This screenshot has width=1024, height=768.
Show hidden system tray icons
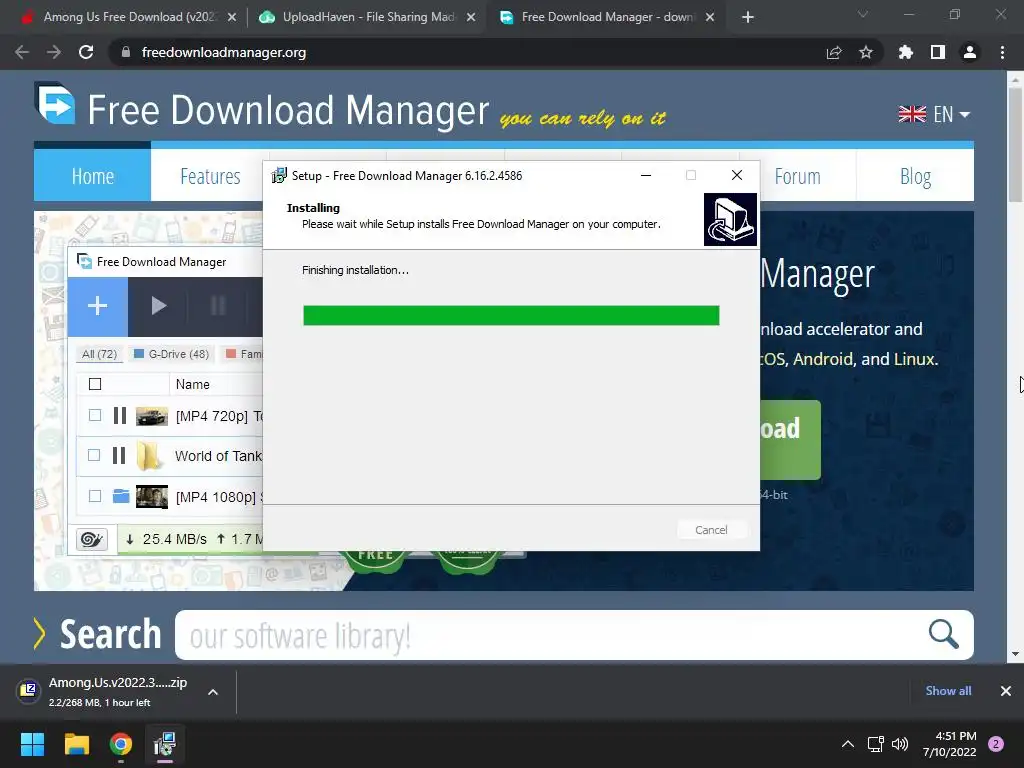point(848,744)
